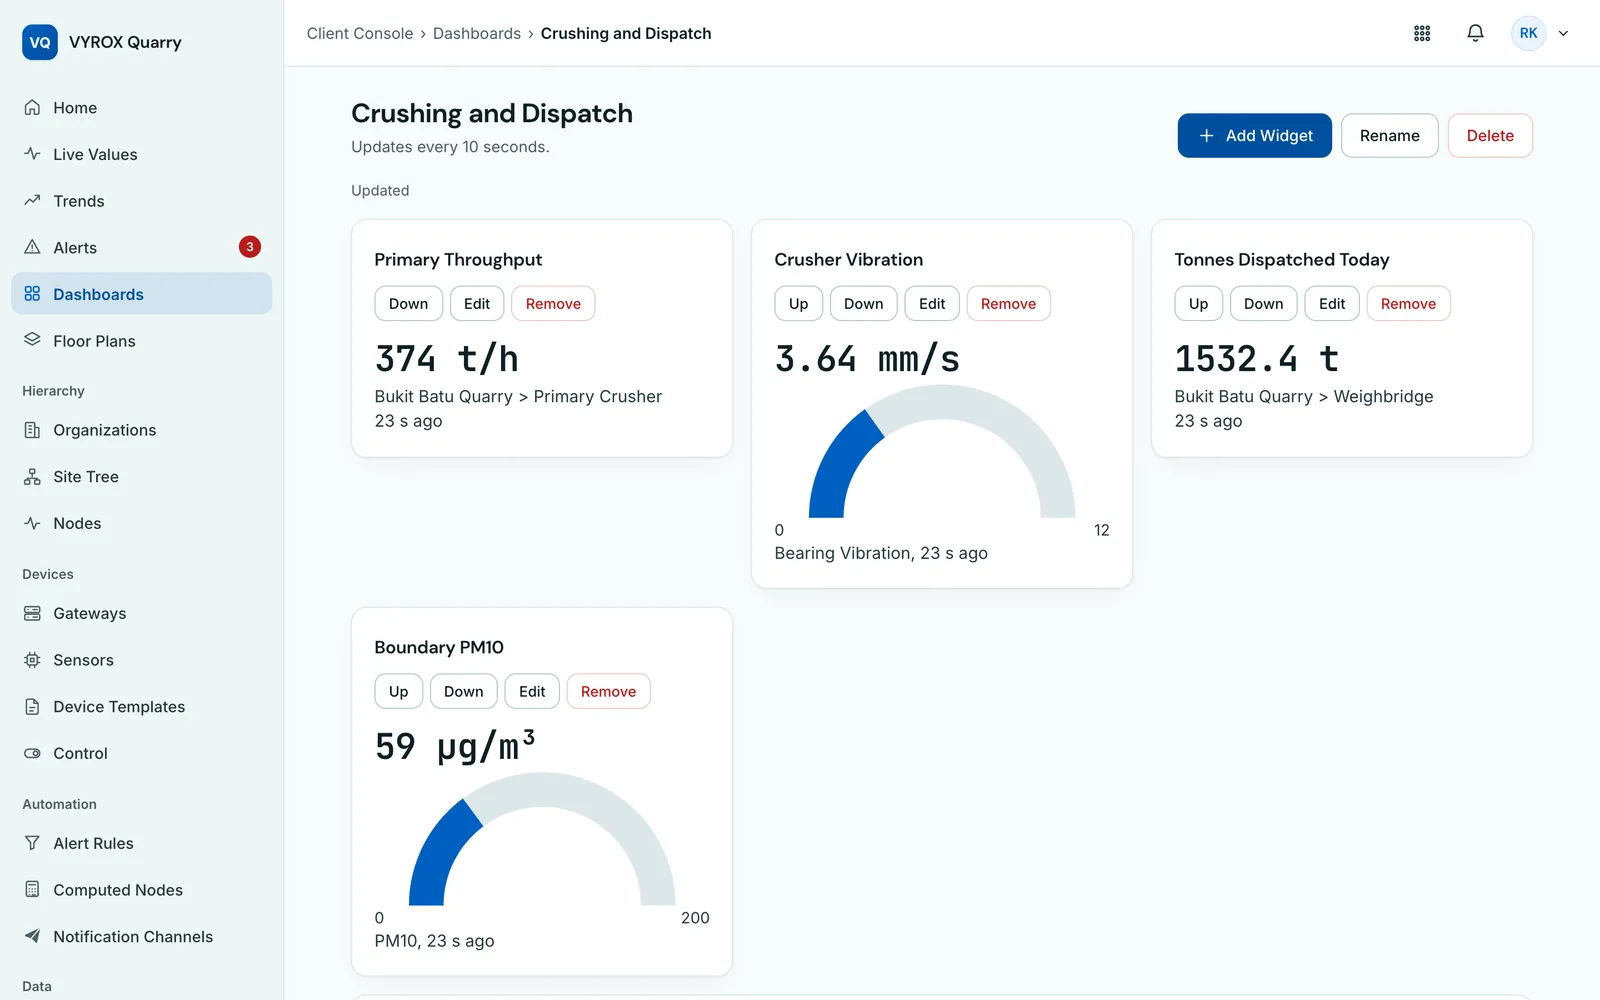
Task: Click the Gateways server icon
Action: [32, 613]
